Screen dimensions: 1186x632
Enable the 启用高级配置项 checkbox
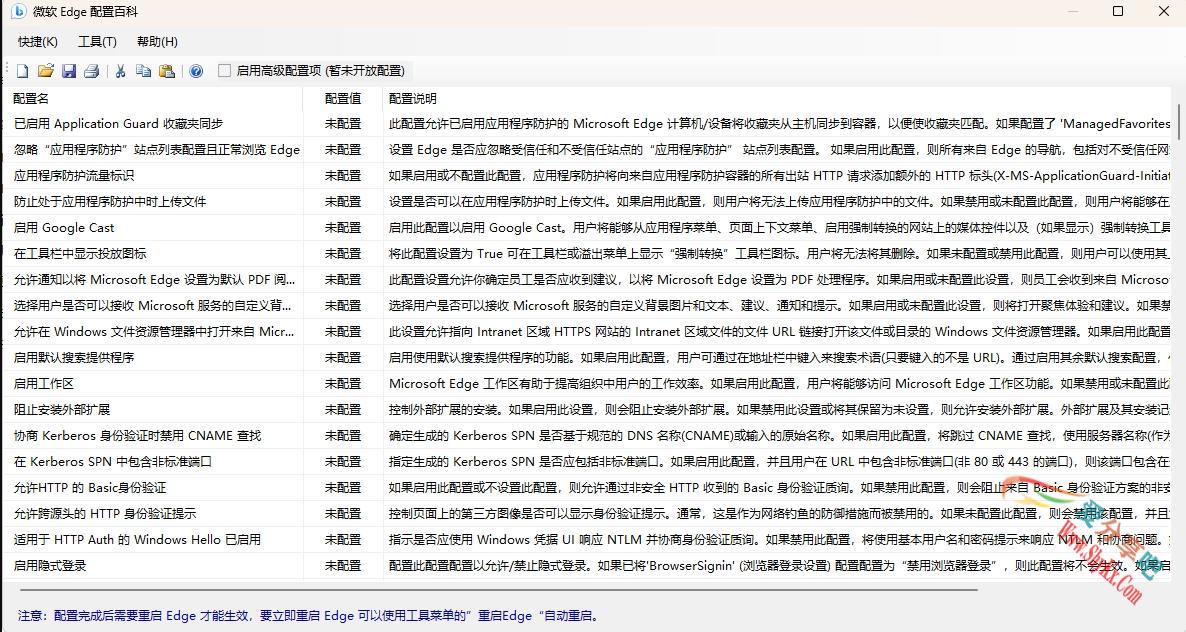(224, 70)
